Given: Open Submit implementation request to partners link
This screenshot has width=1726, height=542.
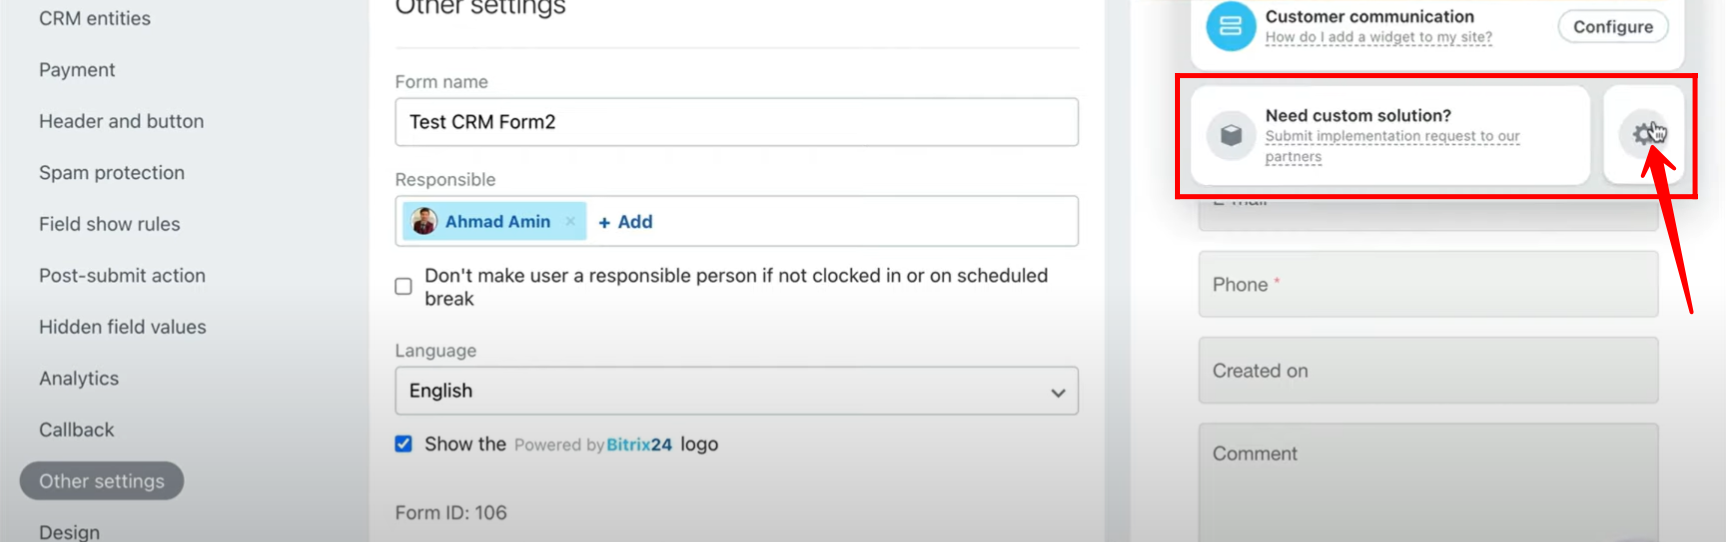Looking at the screenshot, I should [1392, 146].
